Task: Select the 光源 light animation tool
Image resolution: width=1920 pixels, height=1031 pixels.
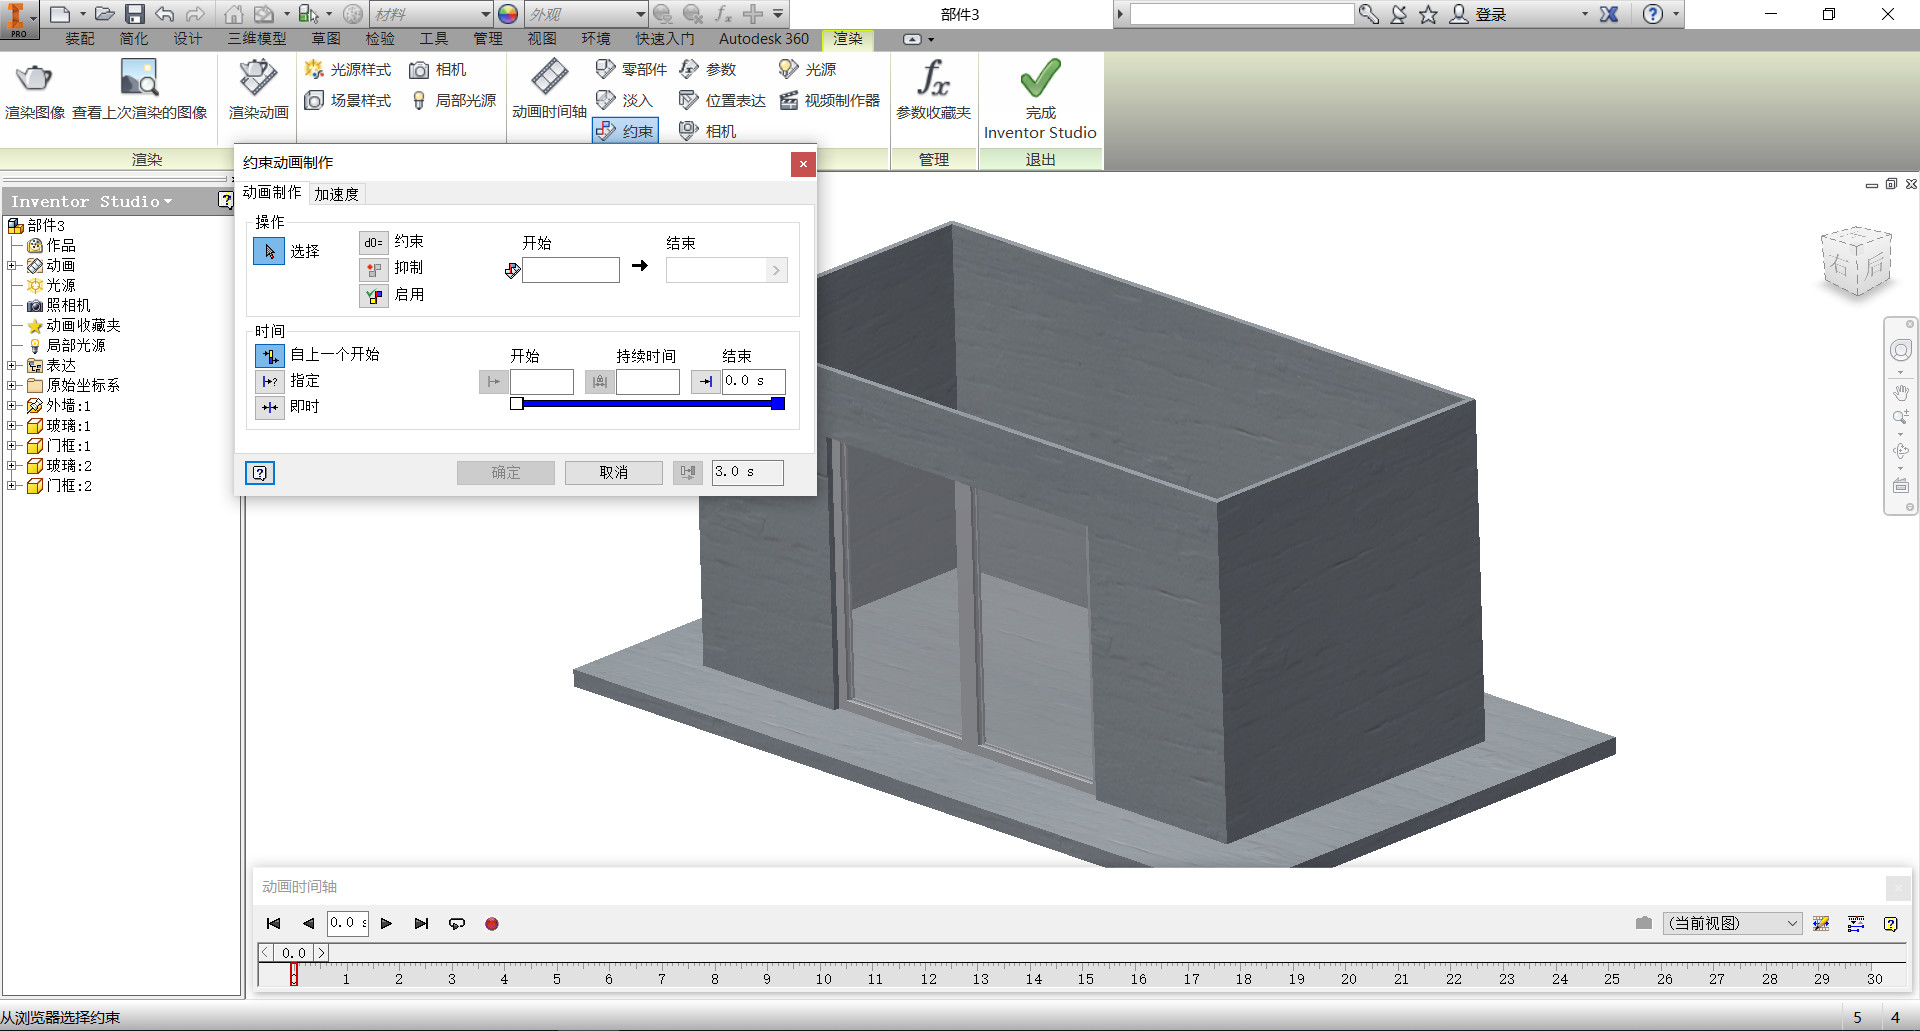Action: [x=807, y=69]
